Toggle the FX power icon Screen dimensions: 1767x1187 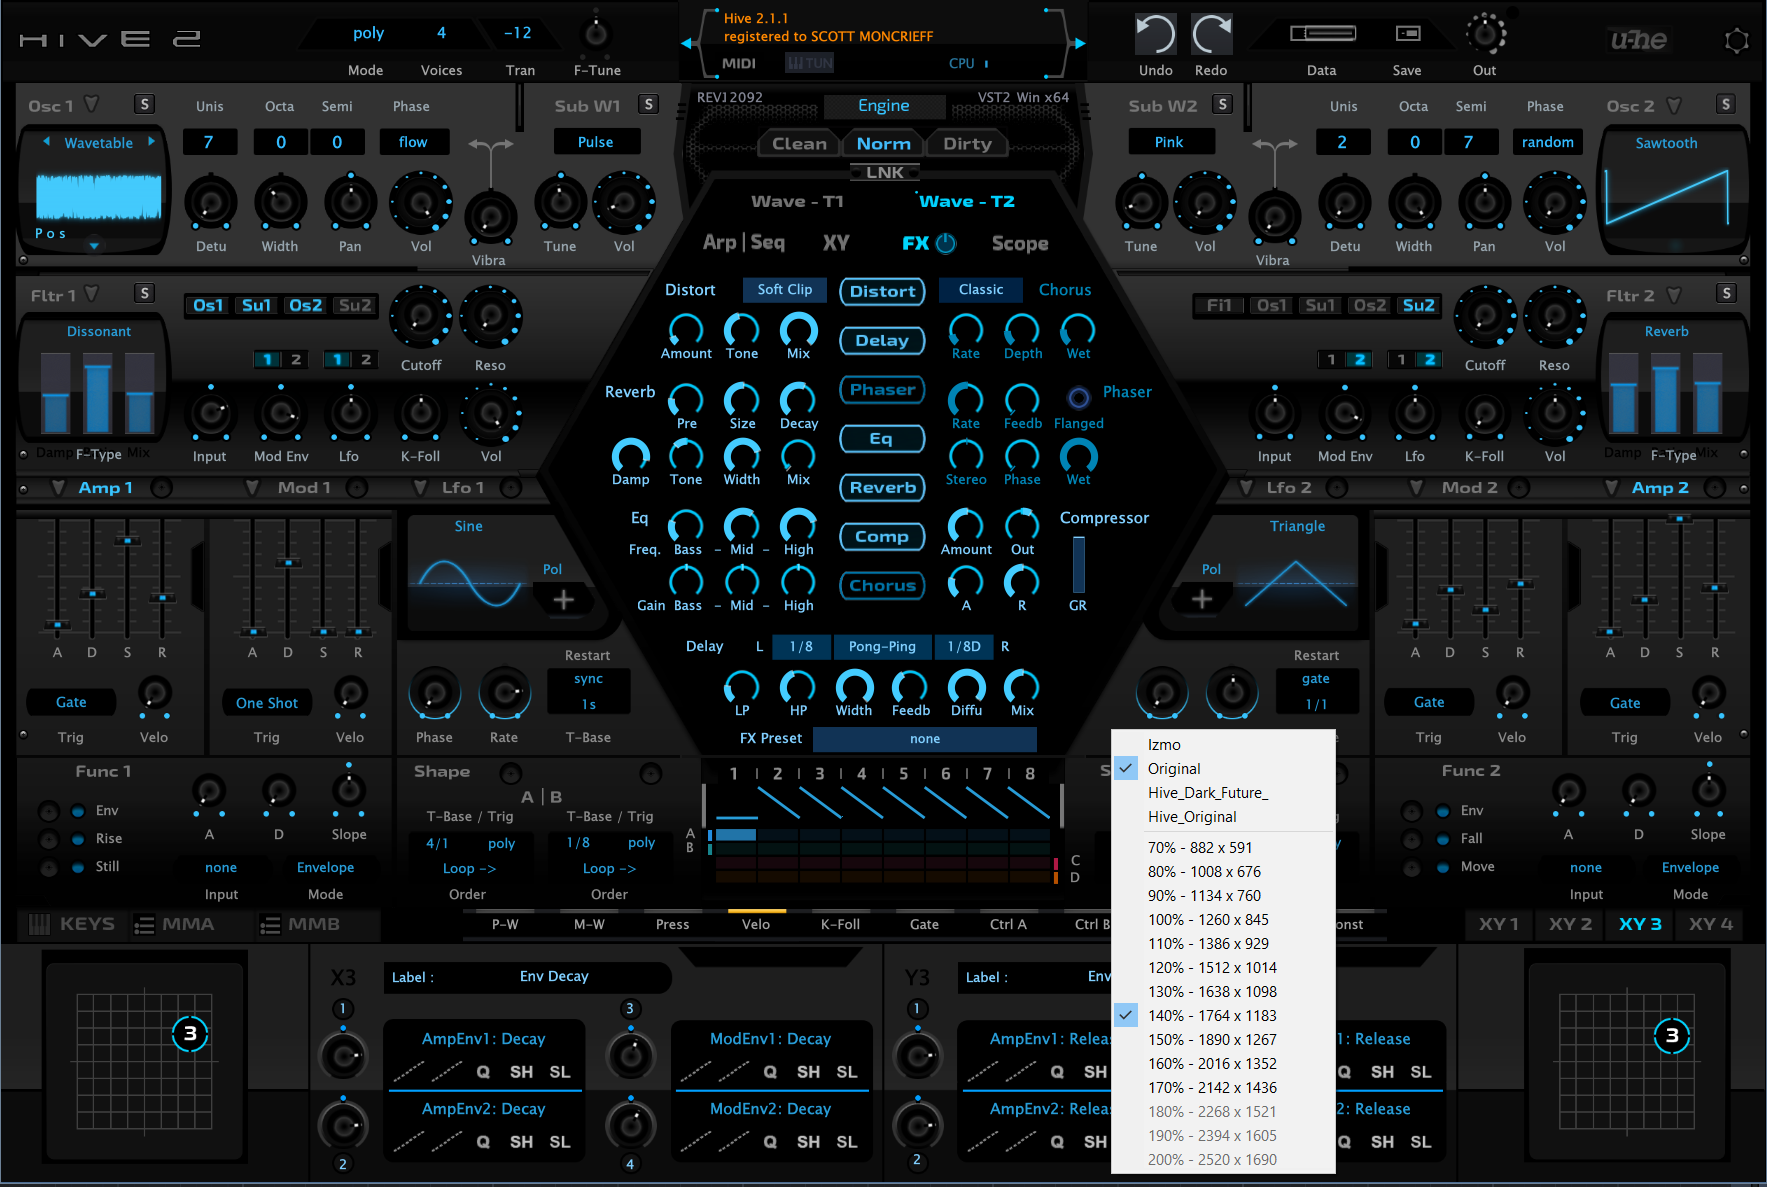click(945, 243)
